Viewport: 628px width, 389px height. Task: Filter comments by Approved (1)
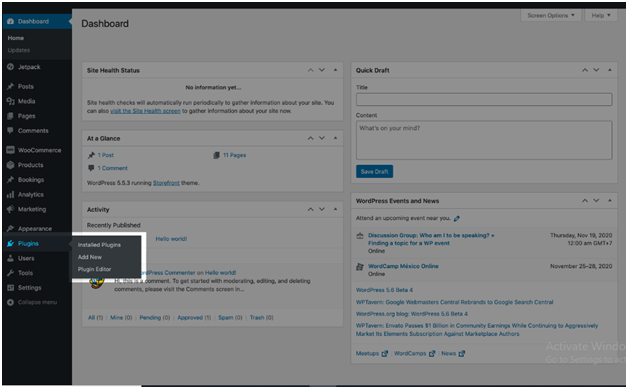point(194,317)
